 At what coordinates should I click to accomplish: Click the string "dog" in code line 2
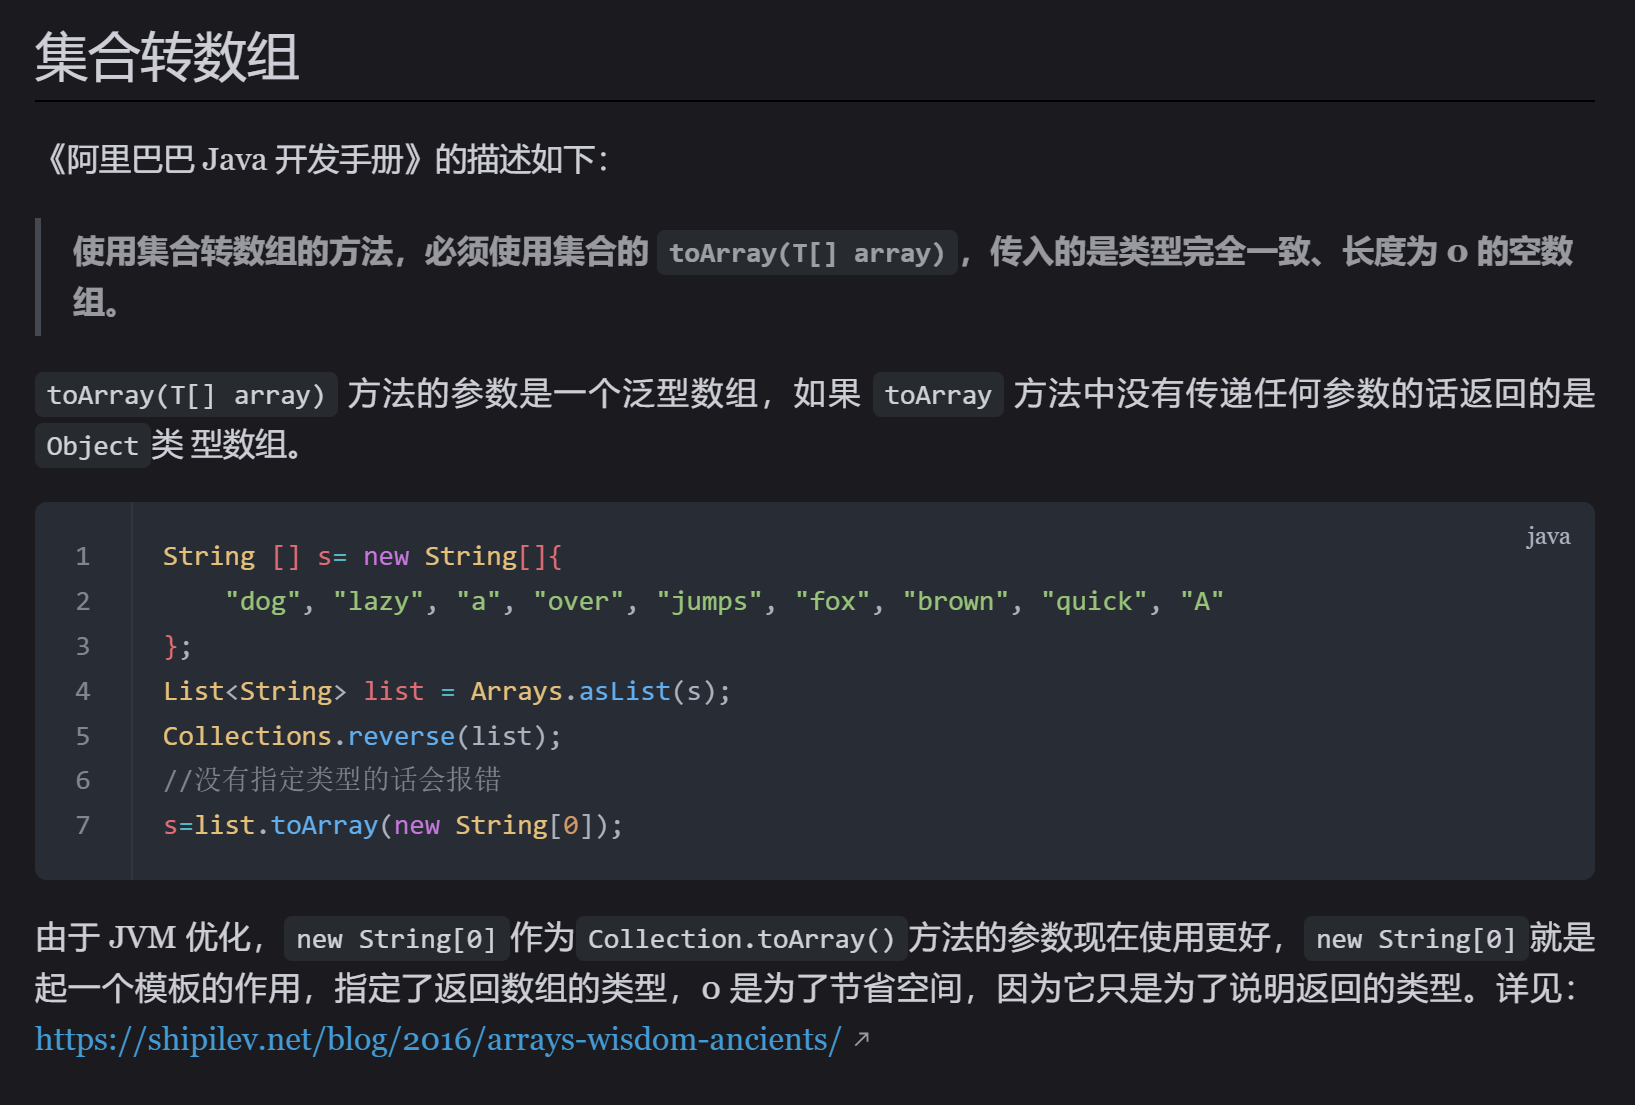tap(263, 601)
